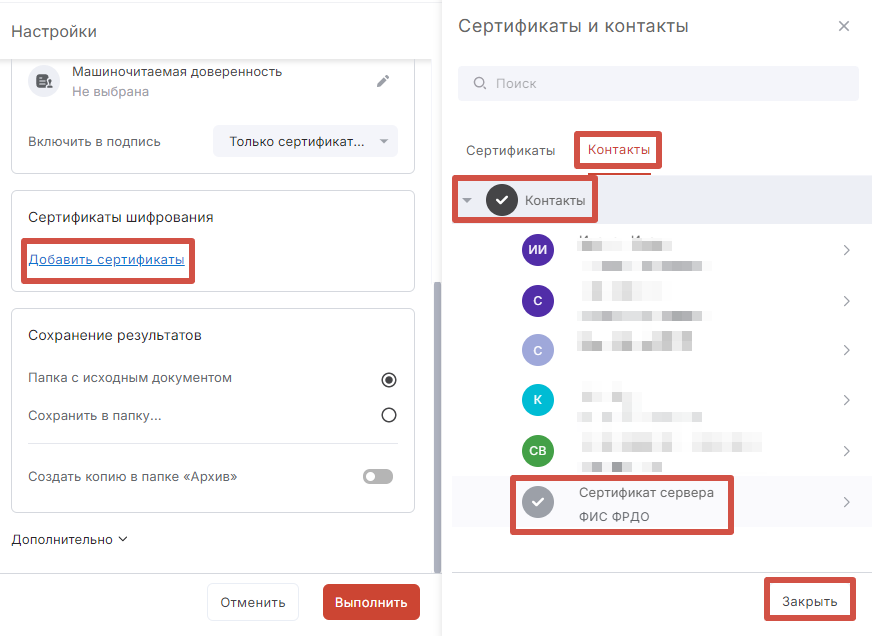The image size is (872, 636).
Task: Click the Сертификаты шифрования heading
Action: 121,217
